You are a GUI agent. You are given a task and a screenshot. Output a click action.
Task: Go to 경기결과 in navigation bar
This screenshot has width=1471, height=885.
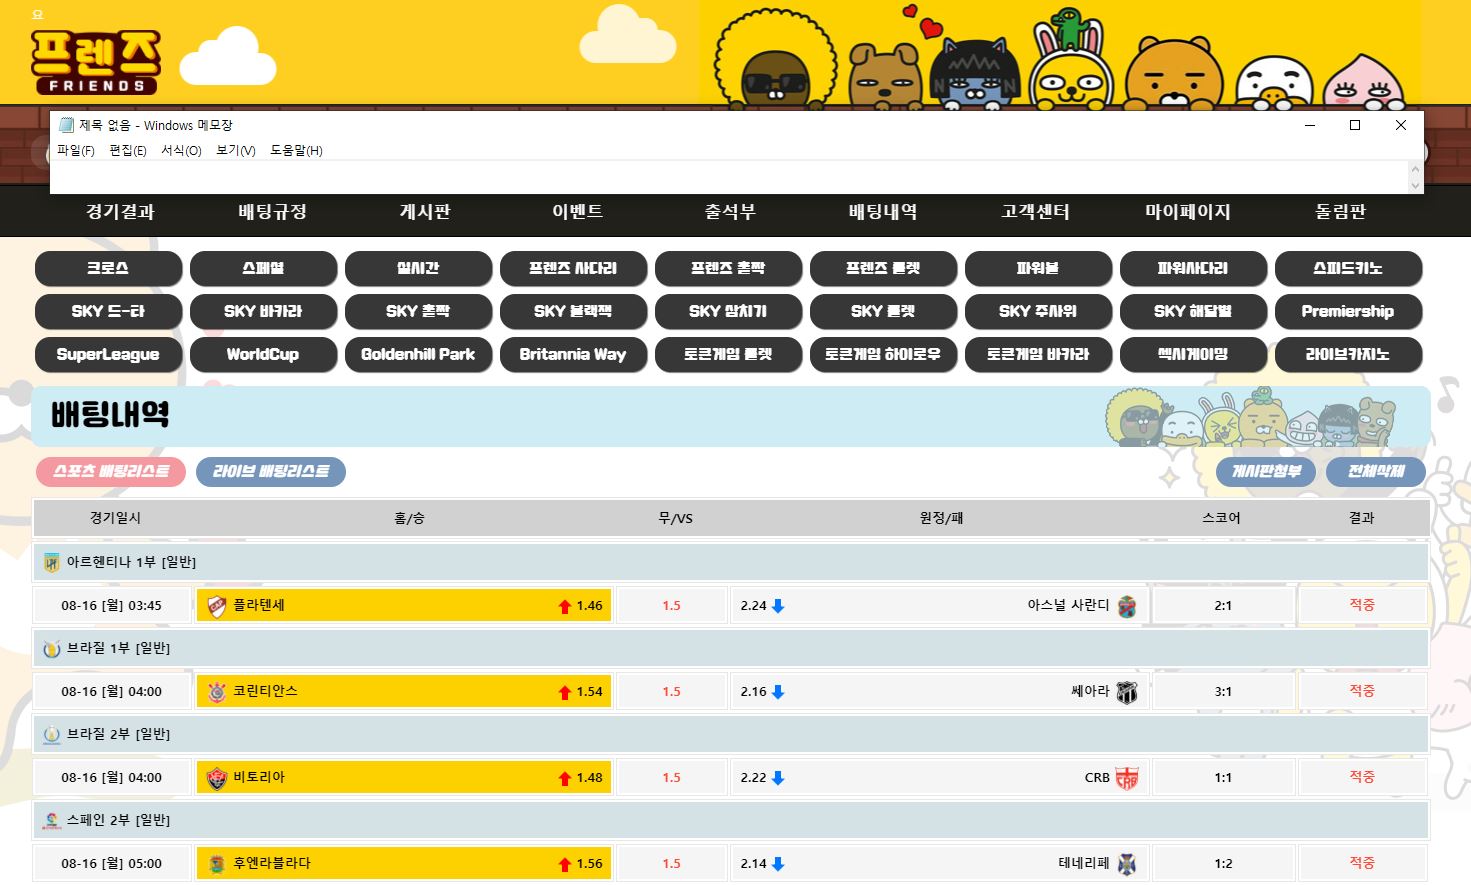pyautogui.click(x=120, y=212)
